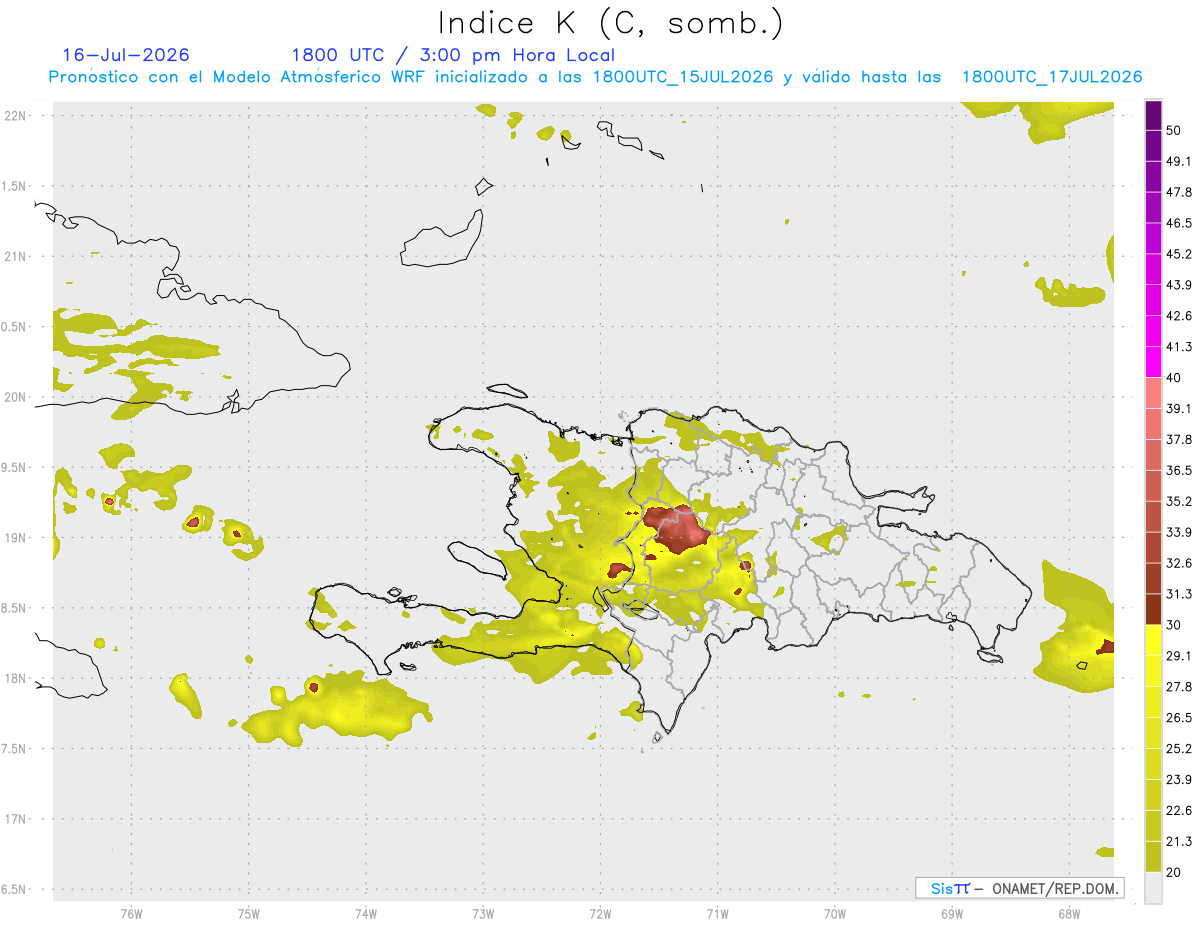Click the latitude label "17N"

point(15,819)
